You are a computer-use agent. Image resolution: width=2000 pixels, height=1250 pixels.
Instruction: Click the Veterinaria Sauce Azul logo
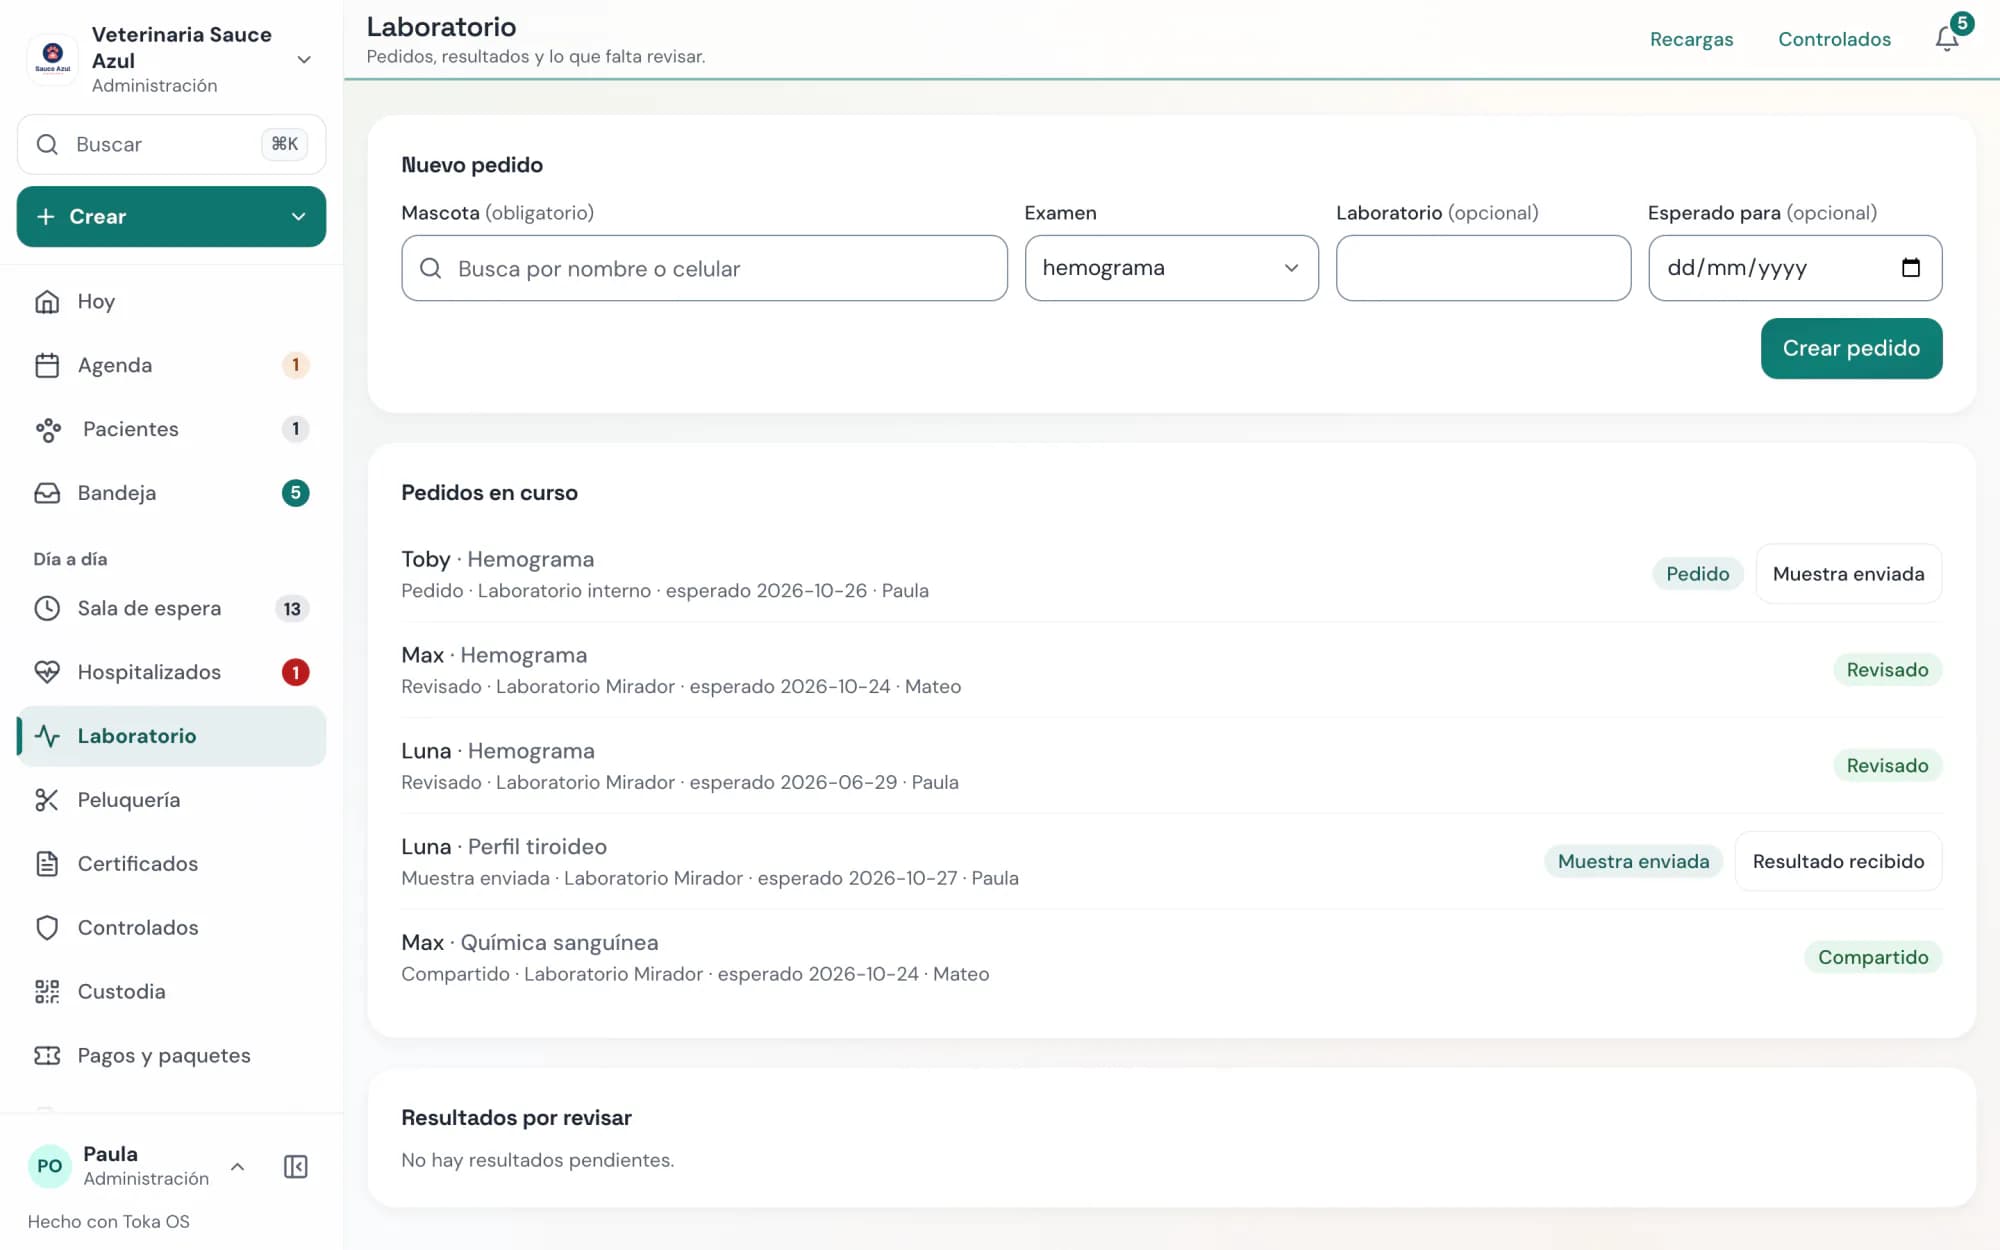53,60
